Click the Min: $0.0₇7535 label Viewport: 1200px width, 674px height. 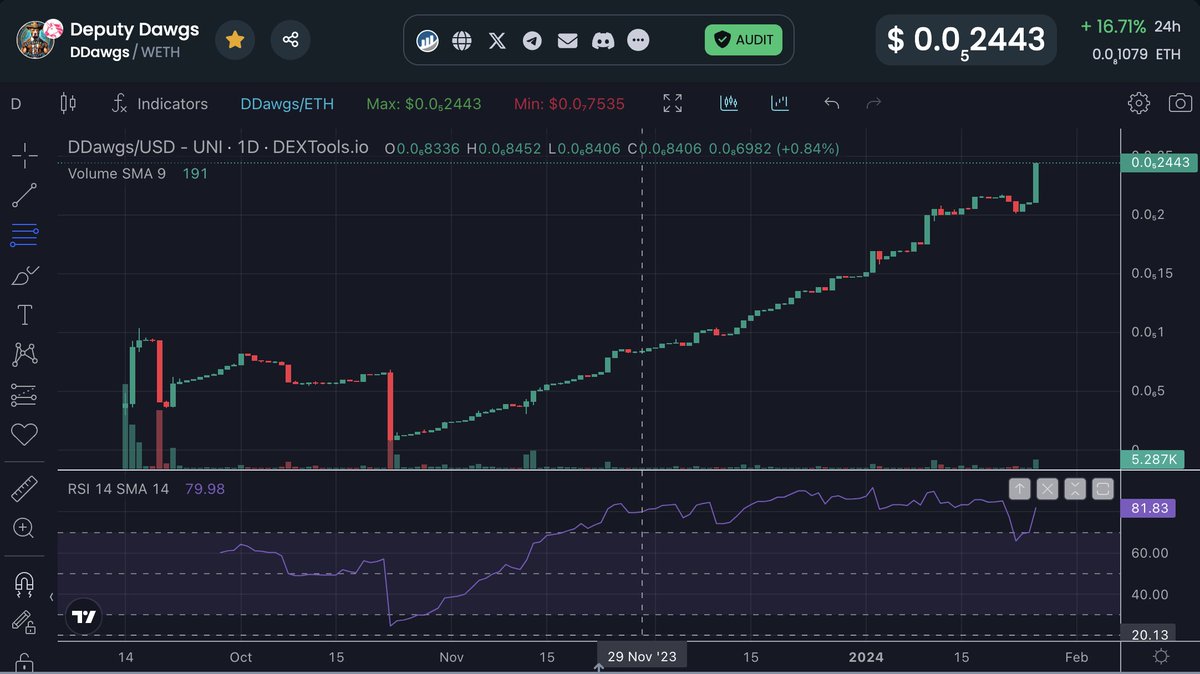tap(571, 104)
